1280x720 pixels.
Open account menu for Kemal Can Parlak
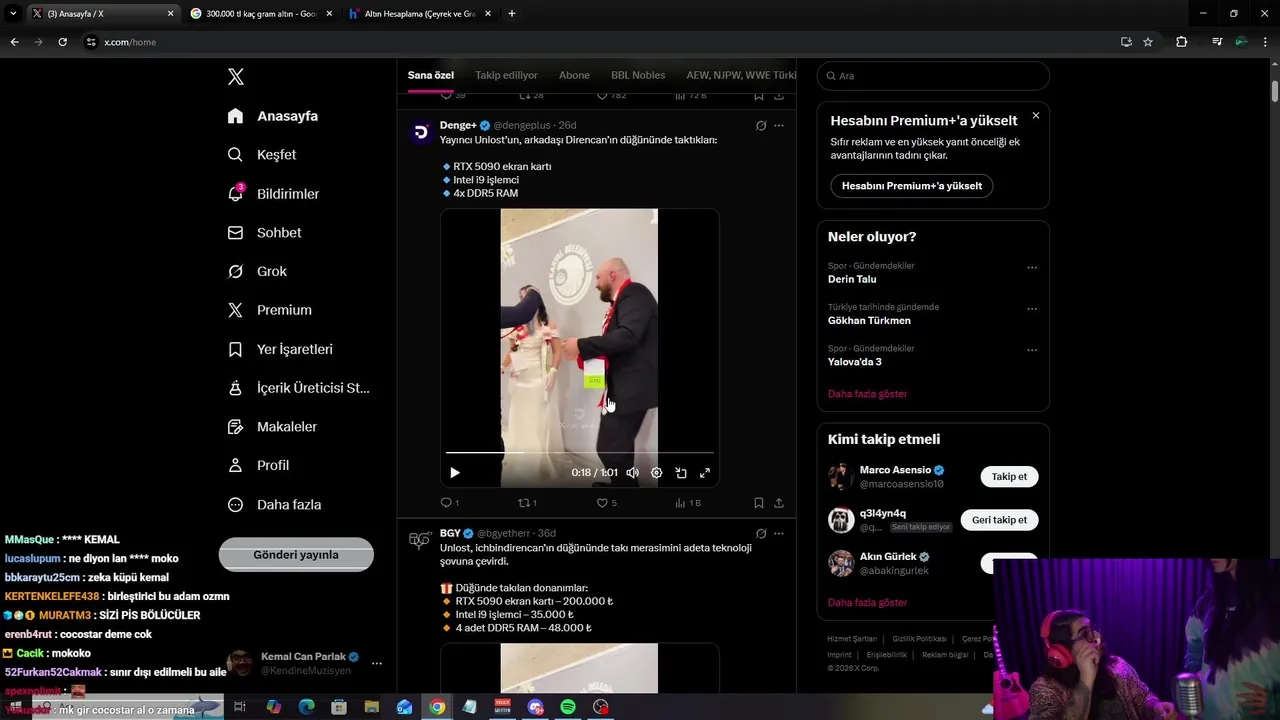(377, 663)
